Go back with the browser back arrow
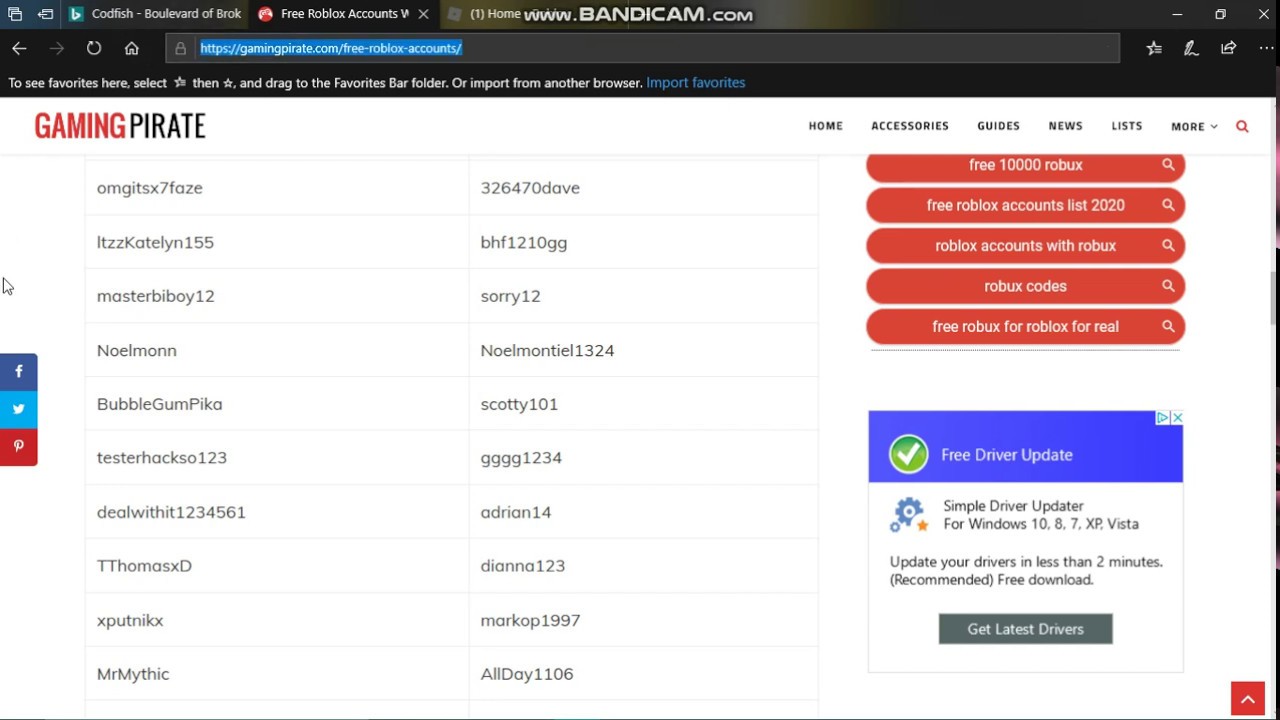 click(x=19, y=48)
